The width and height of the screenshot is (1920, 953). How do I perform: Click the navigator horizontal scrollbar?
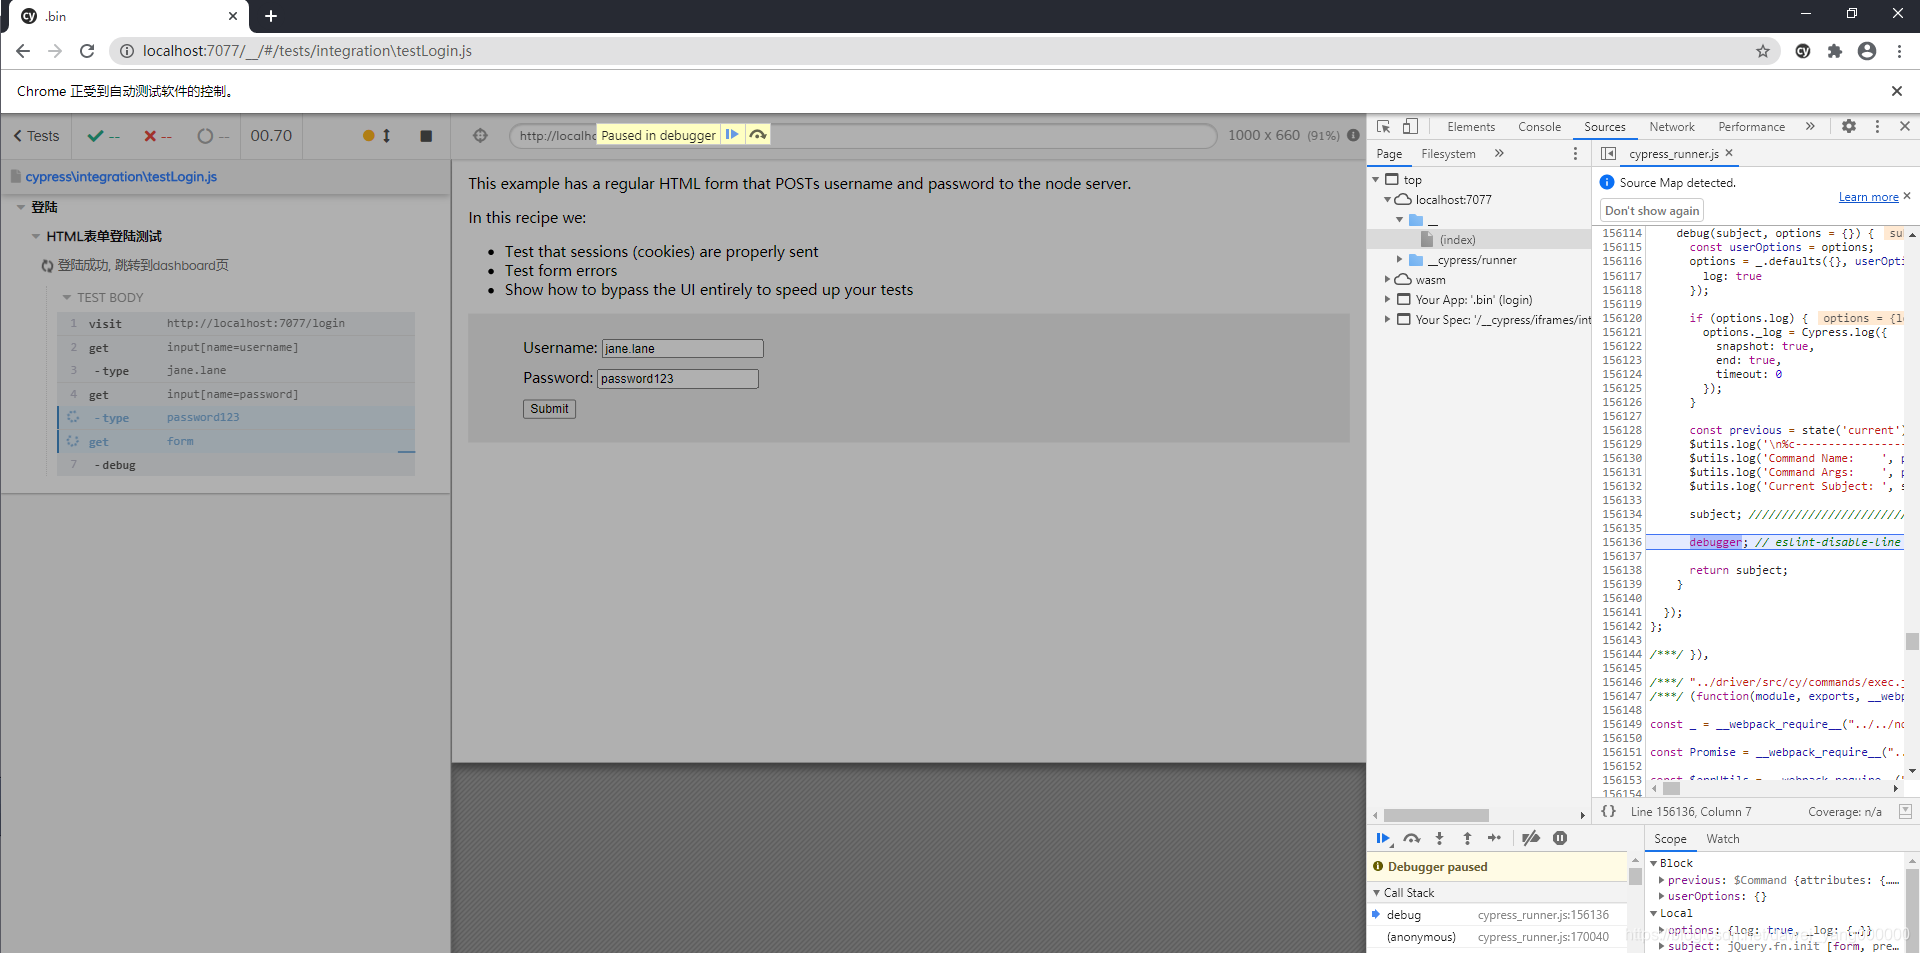click(1436, 815)
